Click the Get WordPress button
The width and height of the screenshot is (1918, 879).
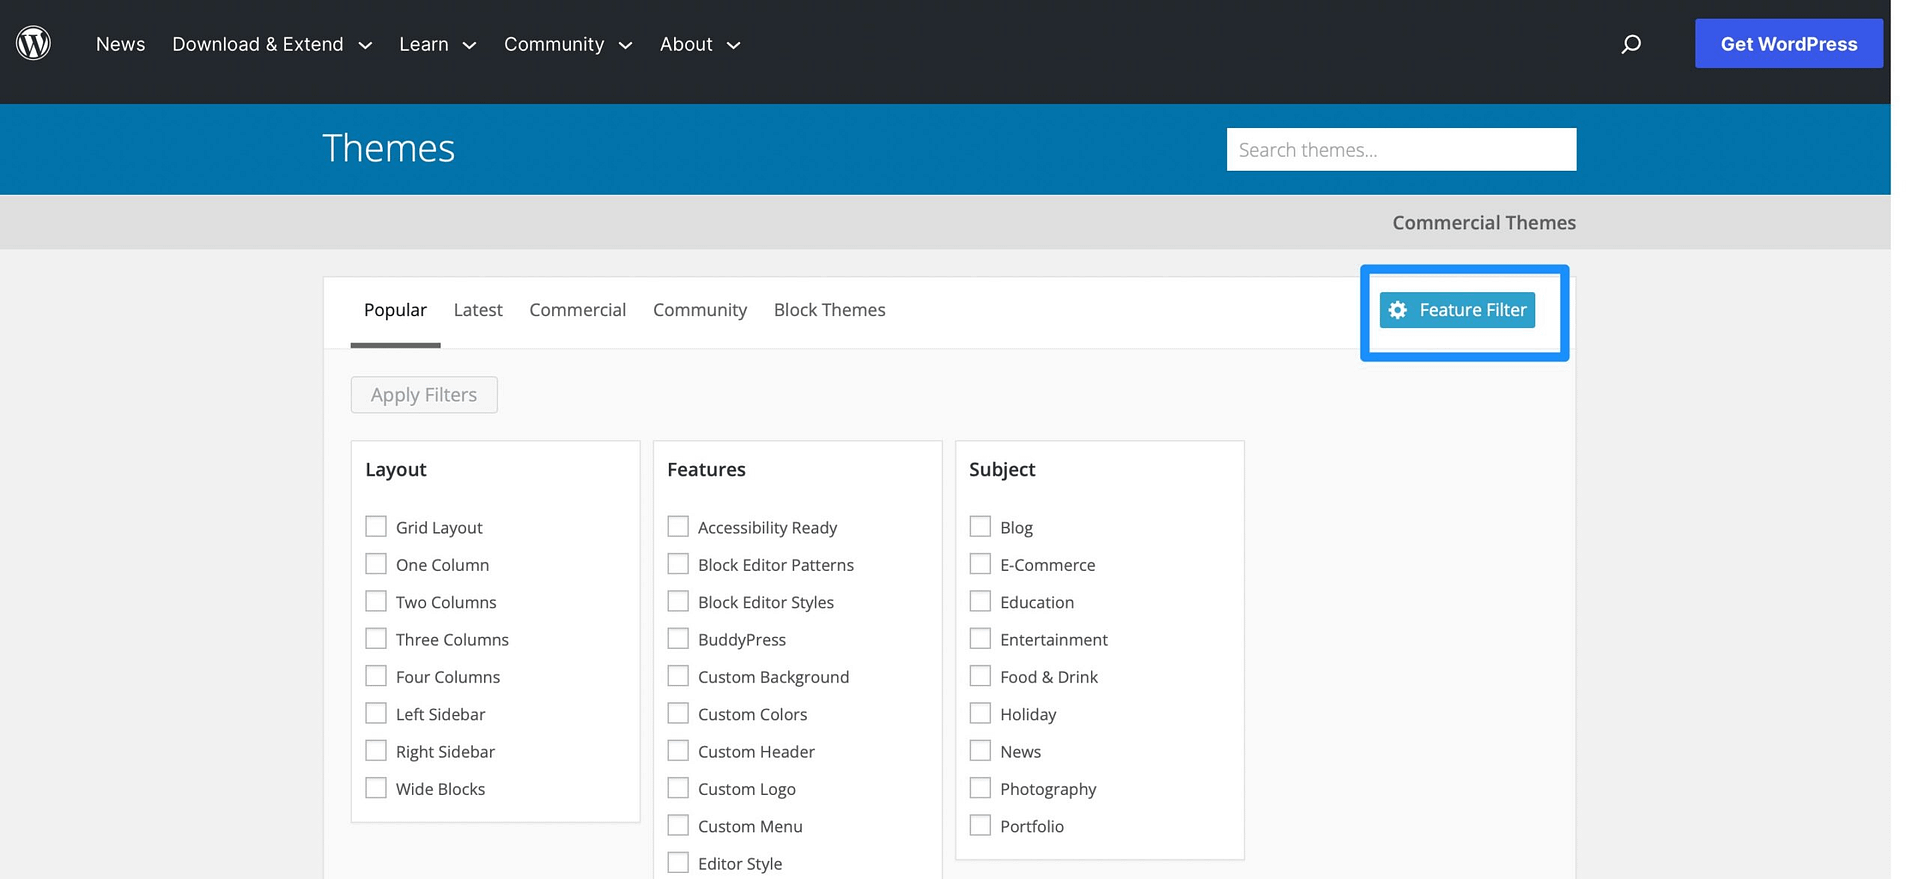pos(1788,44)
